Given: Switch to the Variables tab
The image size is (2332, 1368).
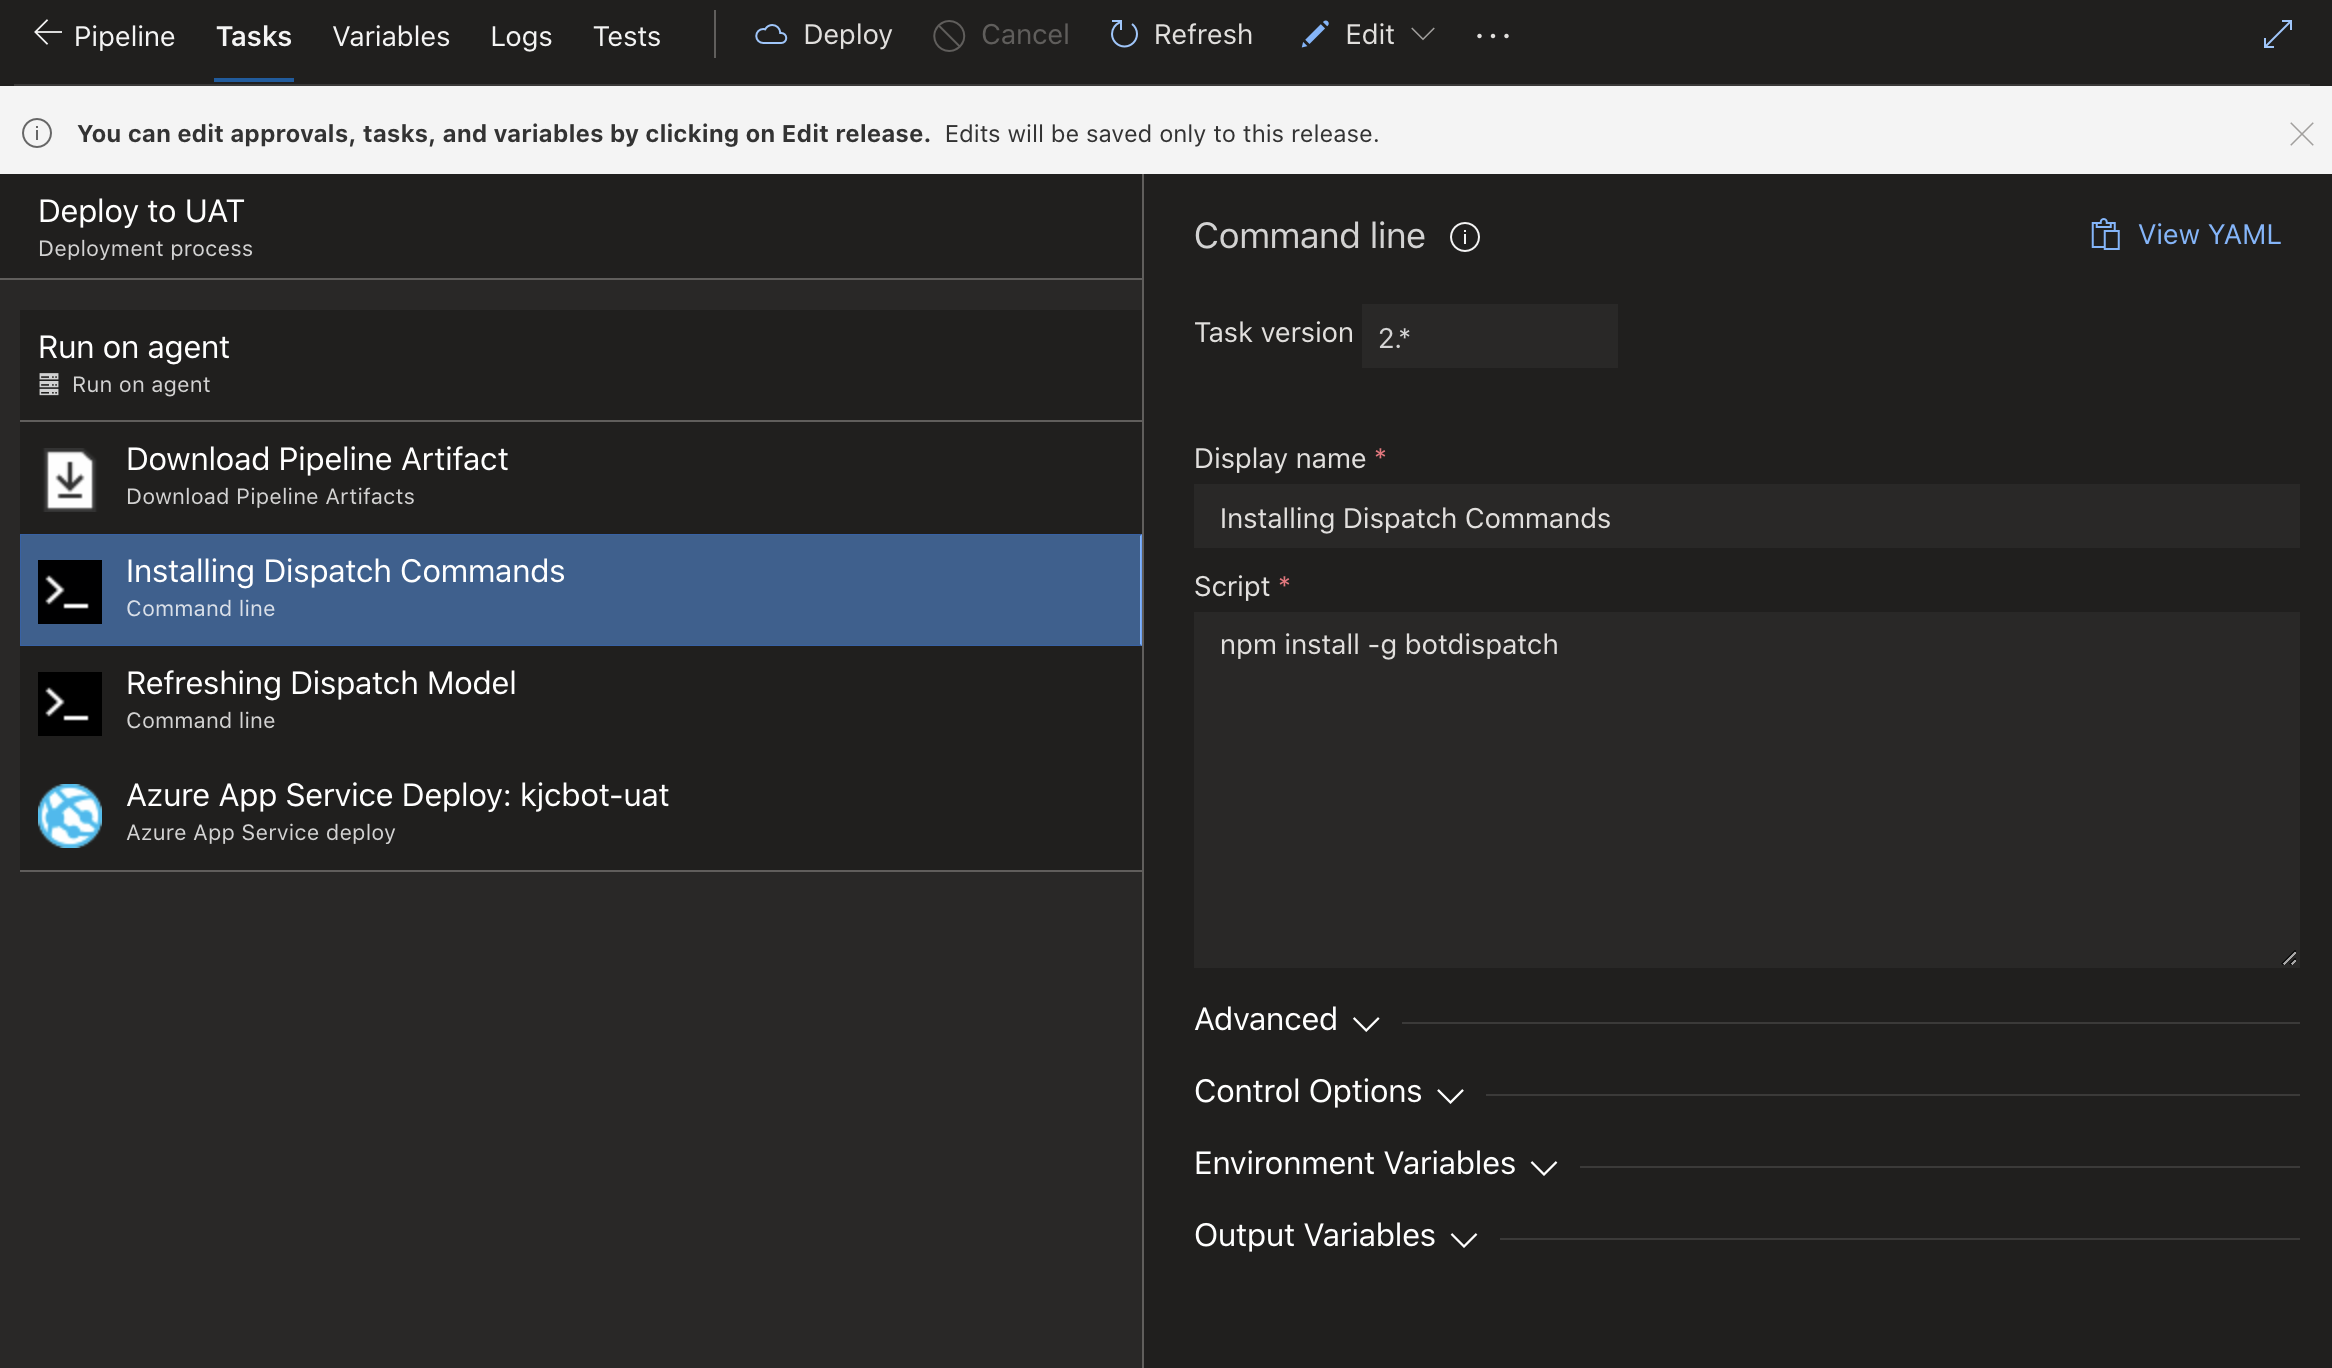Looking at the screenshot, I should click(390, 36).
